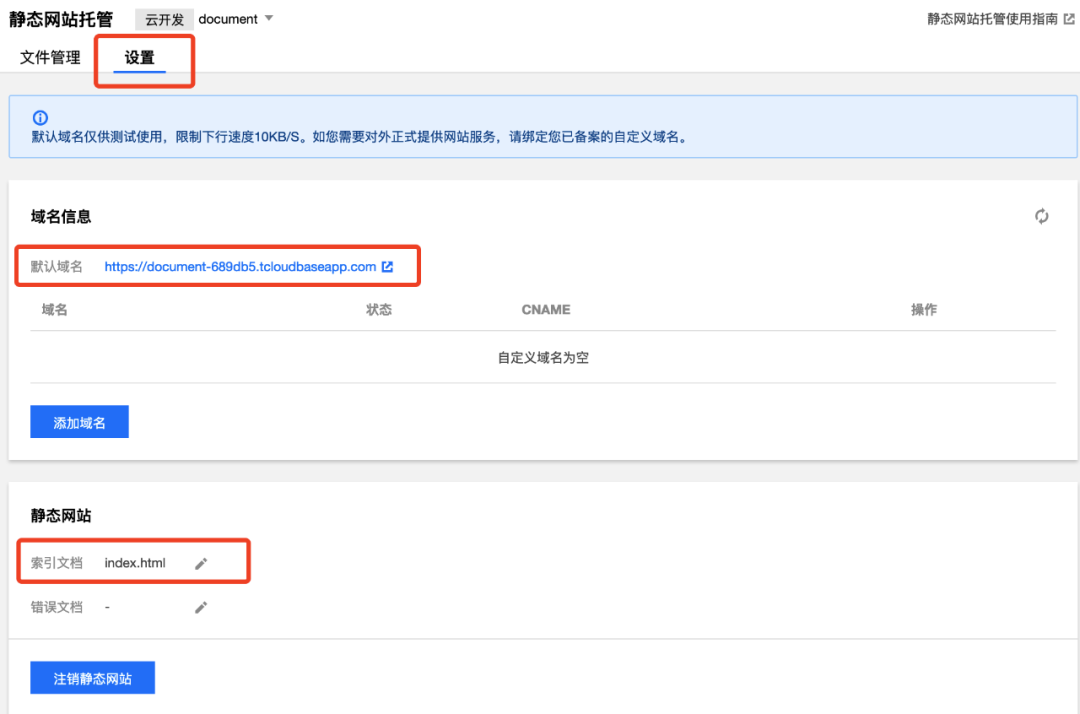Click the 注销静态网站 button
The width and height of the screenshot is (1080, 714).
coord(92,678)
